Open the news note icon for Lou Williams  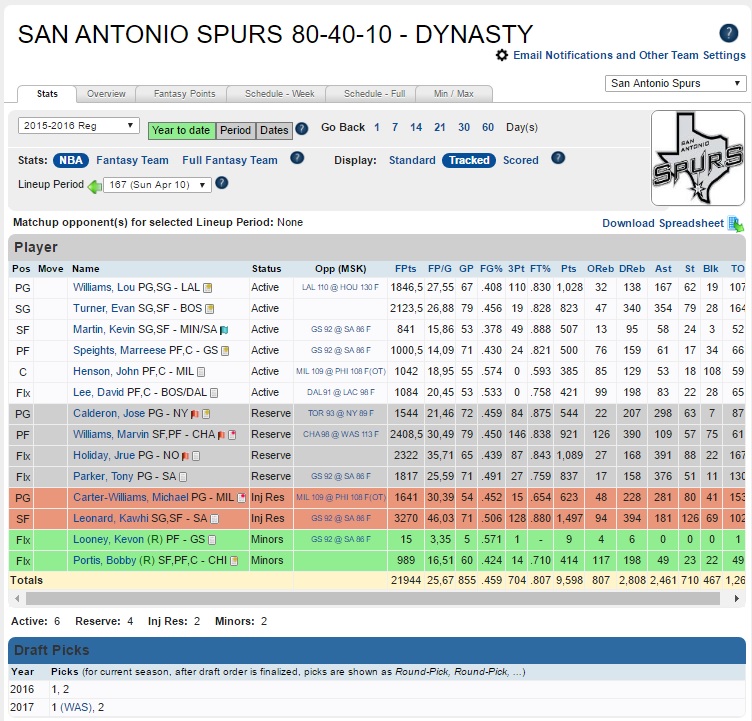[x=208, y=288]
